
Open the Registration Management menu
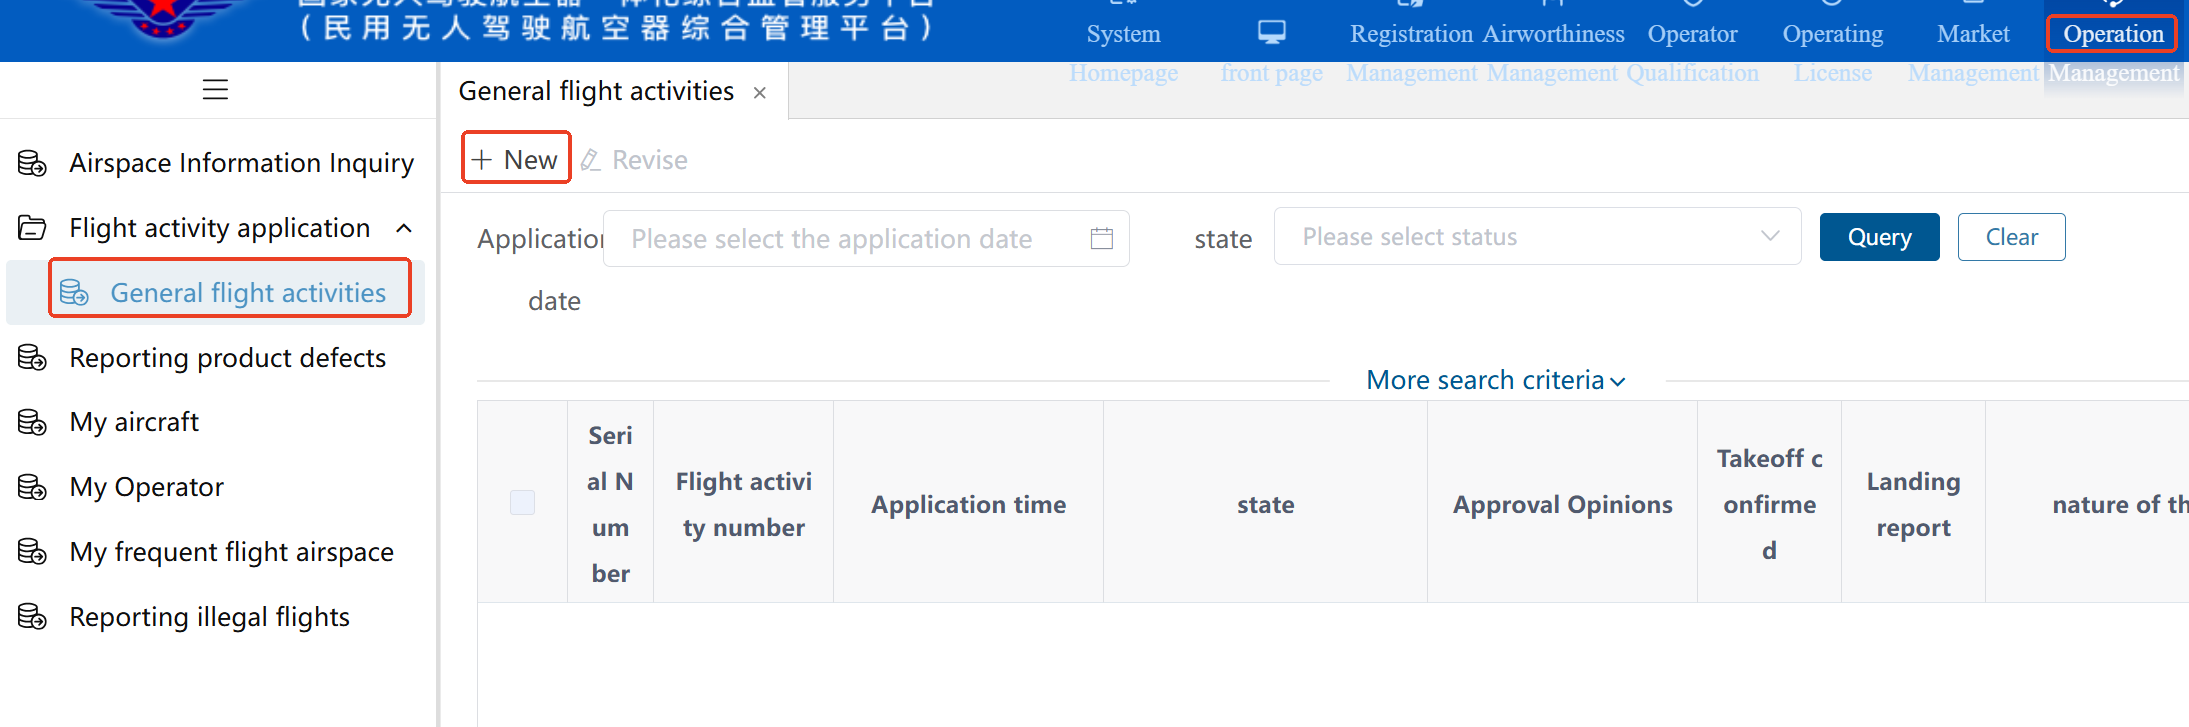coord(1411,52)
